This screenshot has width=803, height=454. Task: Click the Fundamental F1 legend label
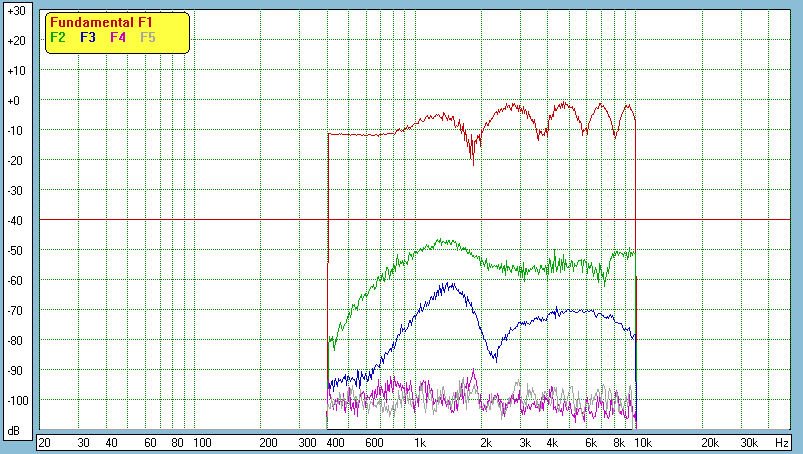tap(100, 22)
